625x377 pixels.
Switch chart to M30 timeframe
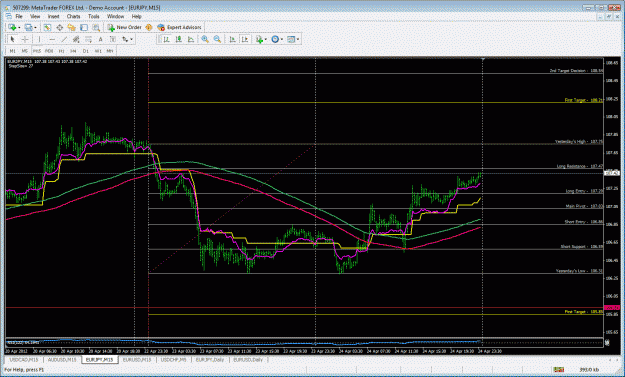[49, 51]
